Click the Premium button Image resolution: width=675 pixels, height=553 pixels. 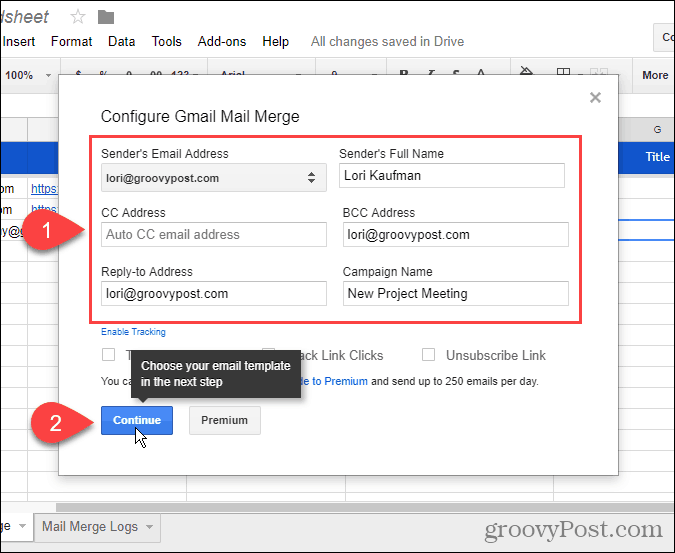(225, 420)
